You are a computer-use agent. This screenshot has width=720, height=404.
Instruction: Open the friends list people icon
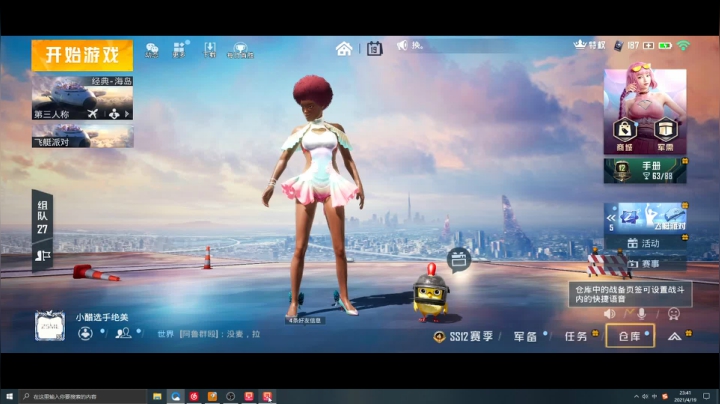(123, 333)
